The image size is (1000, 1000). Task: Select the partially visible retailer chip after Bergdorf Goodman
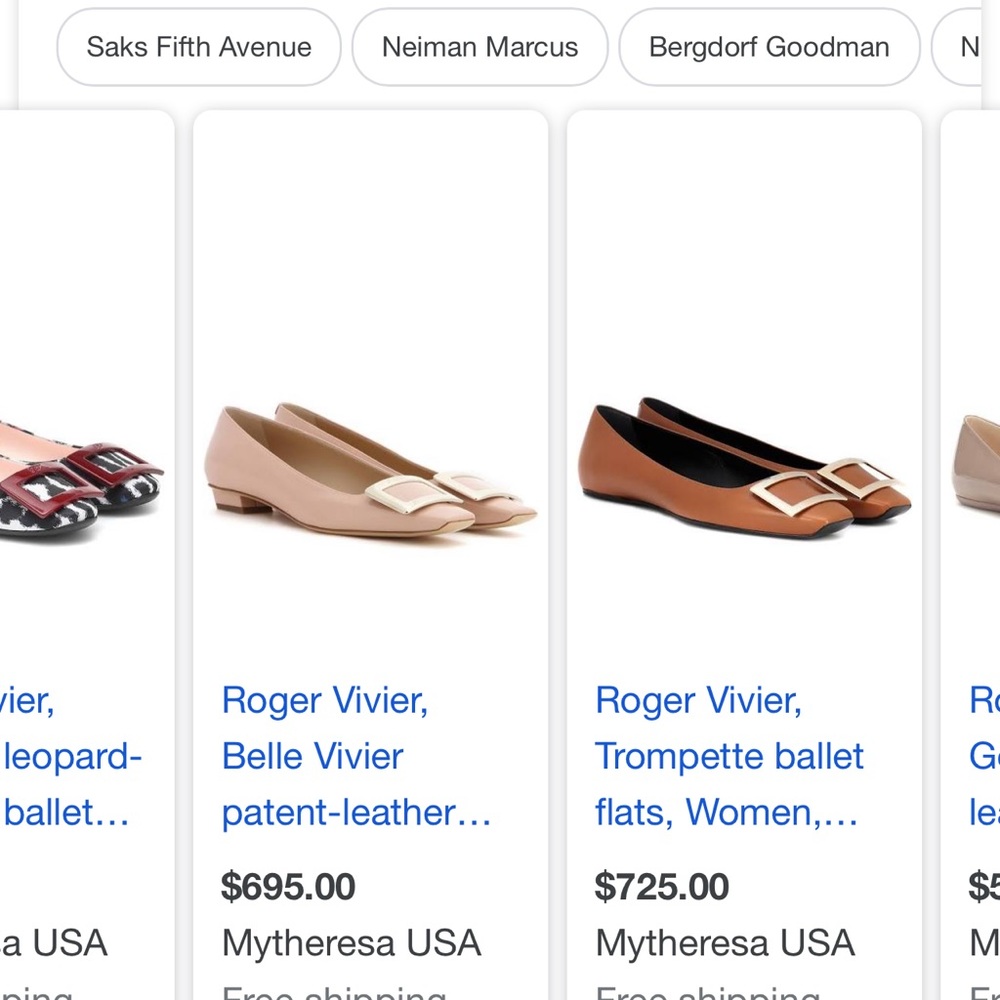pyautogui.click(x=975, y=47)
